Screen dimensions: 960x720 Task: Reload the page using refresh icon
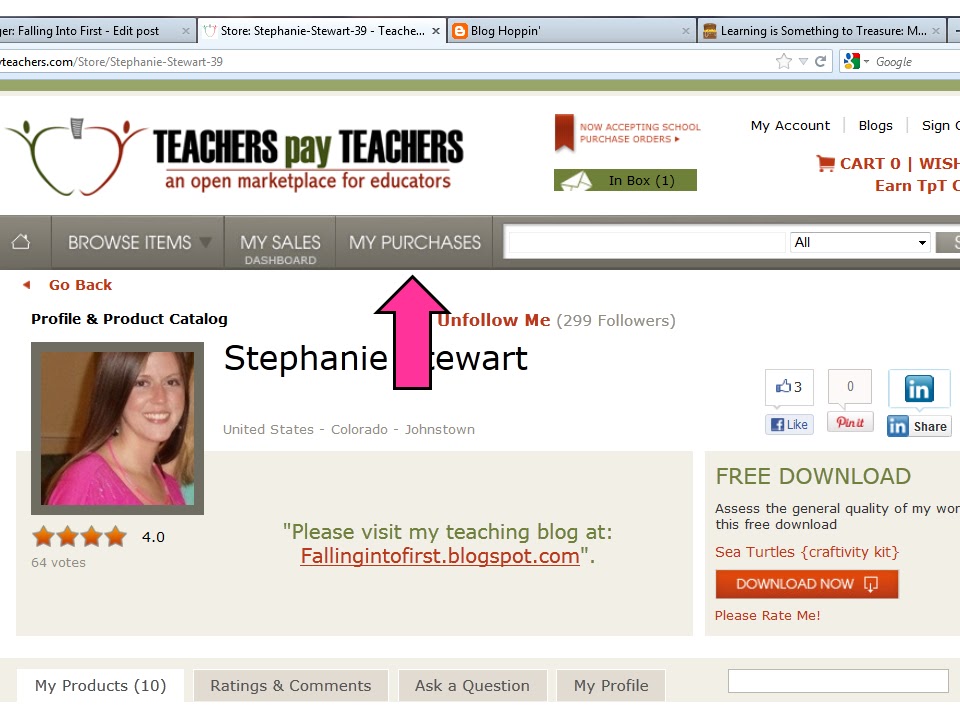(821, 61)
